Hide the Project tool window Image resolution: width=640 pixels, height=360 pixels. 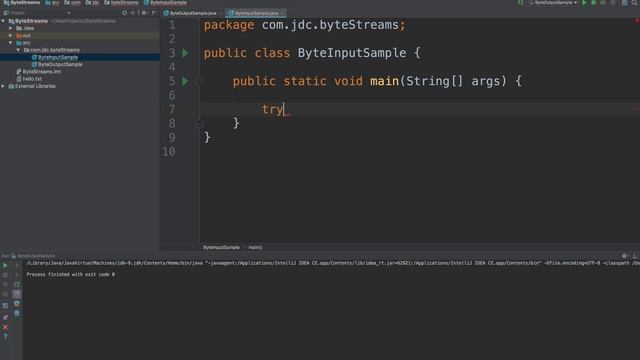click(x=154, y=13)
